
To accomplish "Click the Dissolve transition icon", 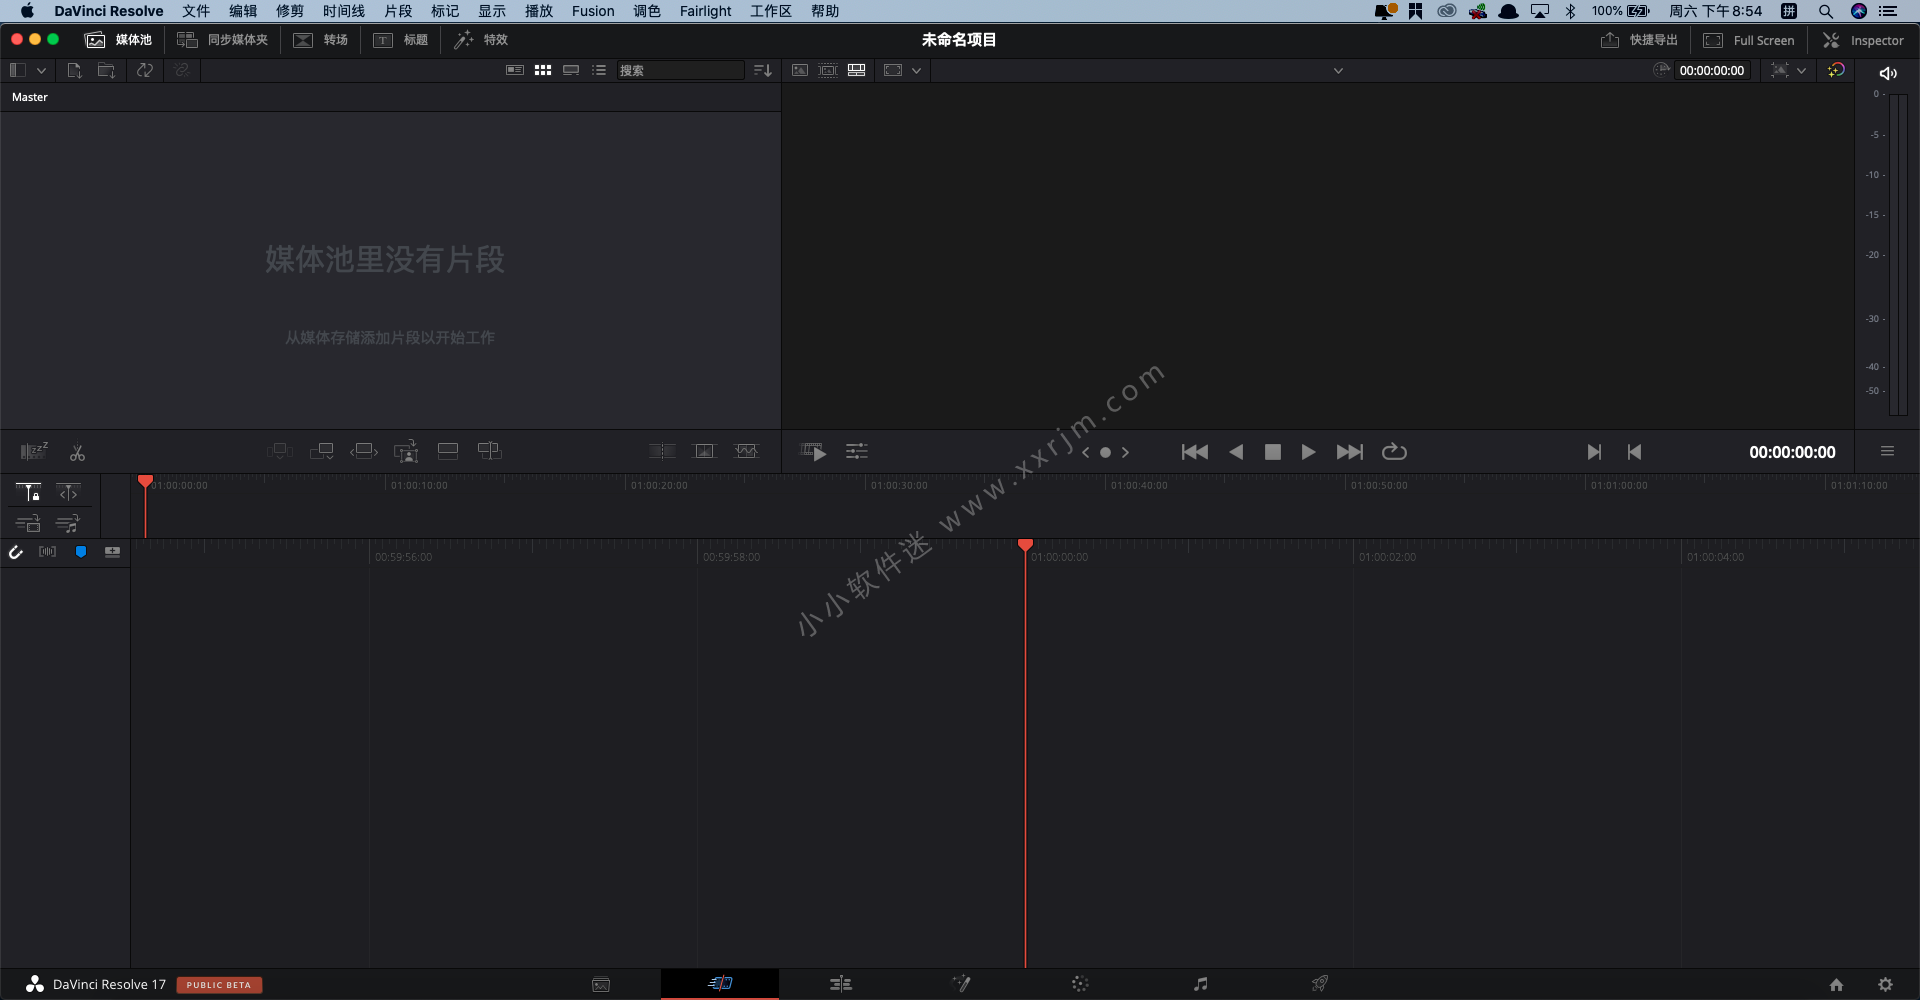I will point(705,451).
